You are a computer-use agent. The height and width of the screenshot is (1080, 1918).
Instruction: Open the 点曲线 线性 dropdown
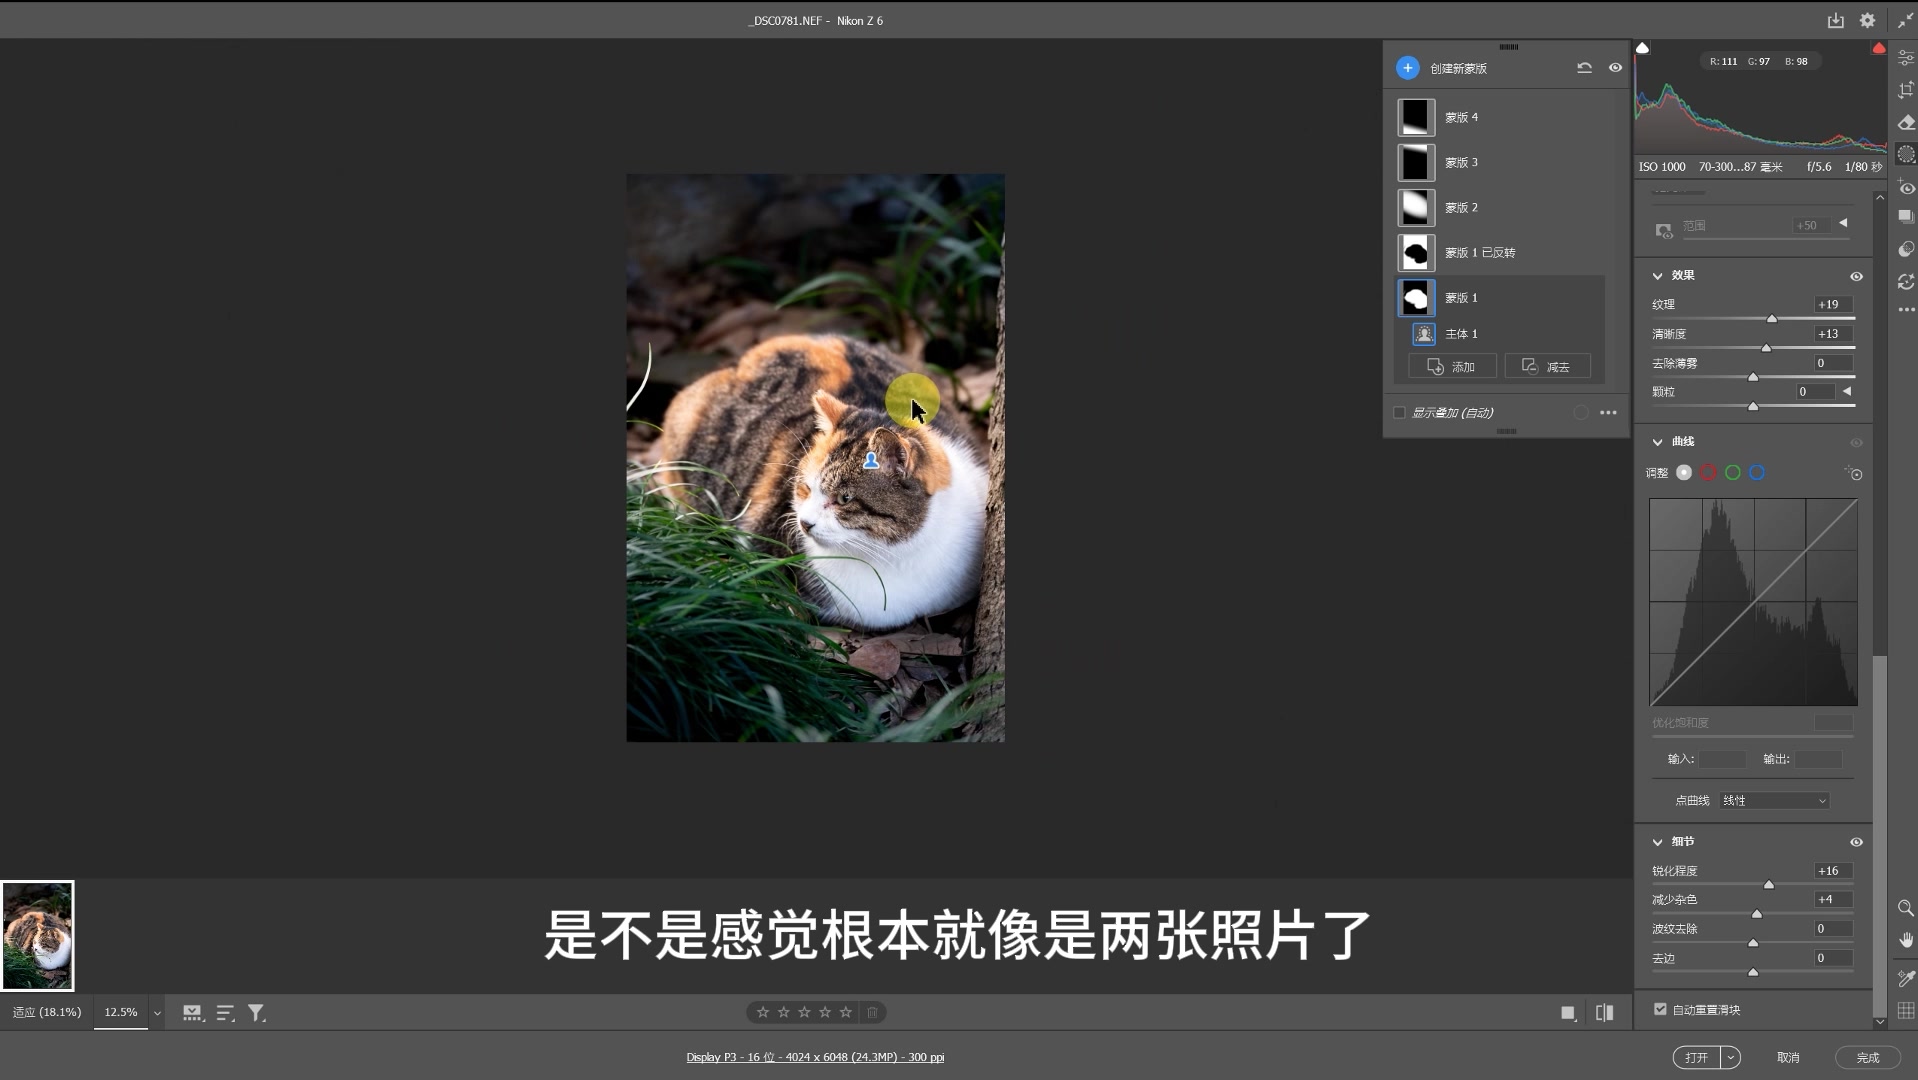pos(1774,800)
